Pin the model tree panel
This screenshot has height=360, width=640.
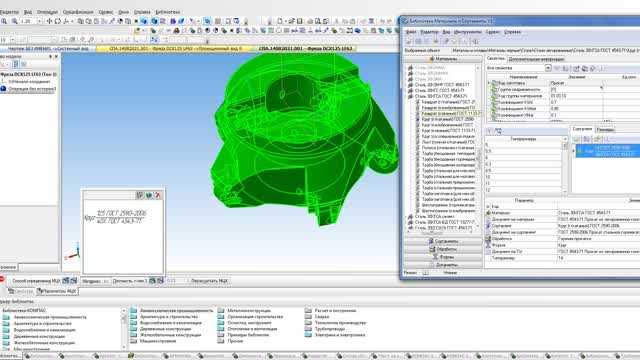click(x=51, y=56)
